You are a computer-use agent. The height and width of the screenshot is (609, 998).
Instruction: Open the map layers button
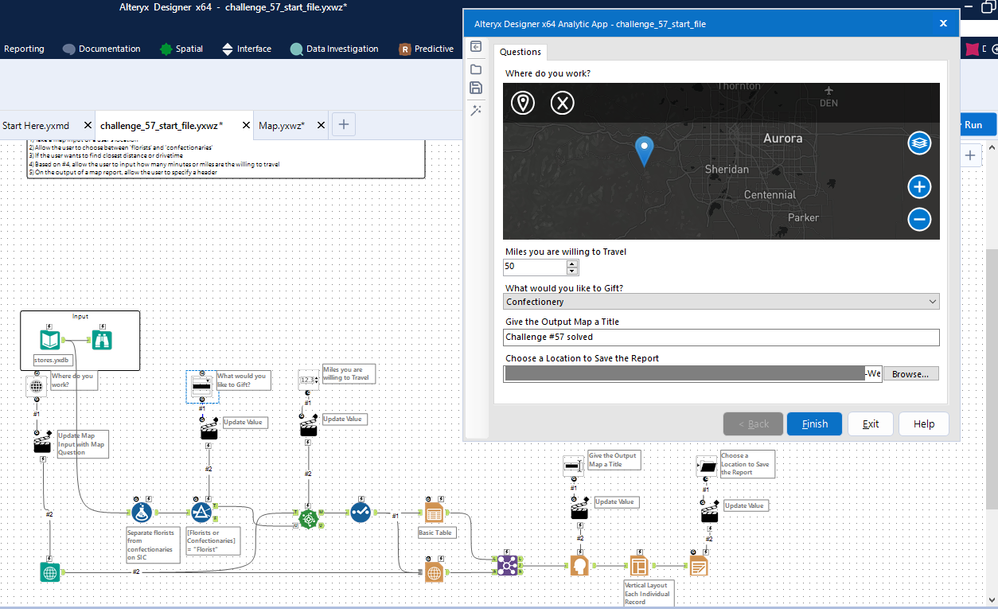coord(919,143)
